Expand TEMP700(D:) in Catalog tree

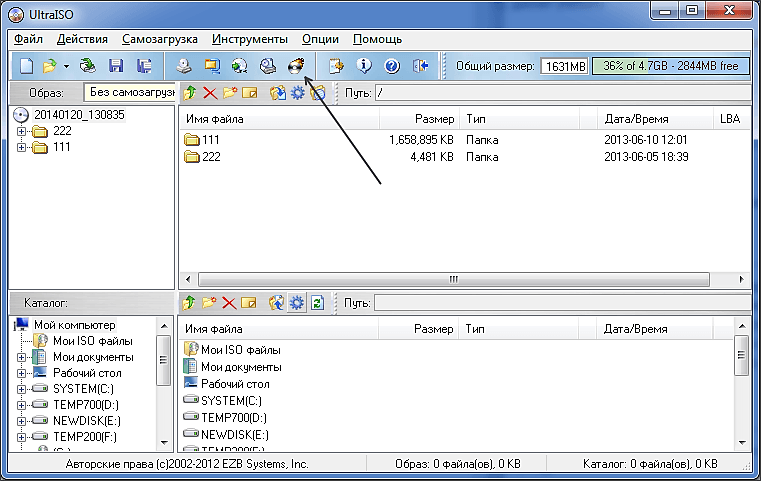click(21, 405)
